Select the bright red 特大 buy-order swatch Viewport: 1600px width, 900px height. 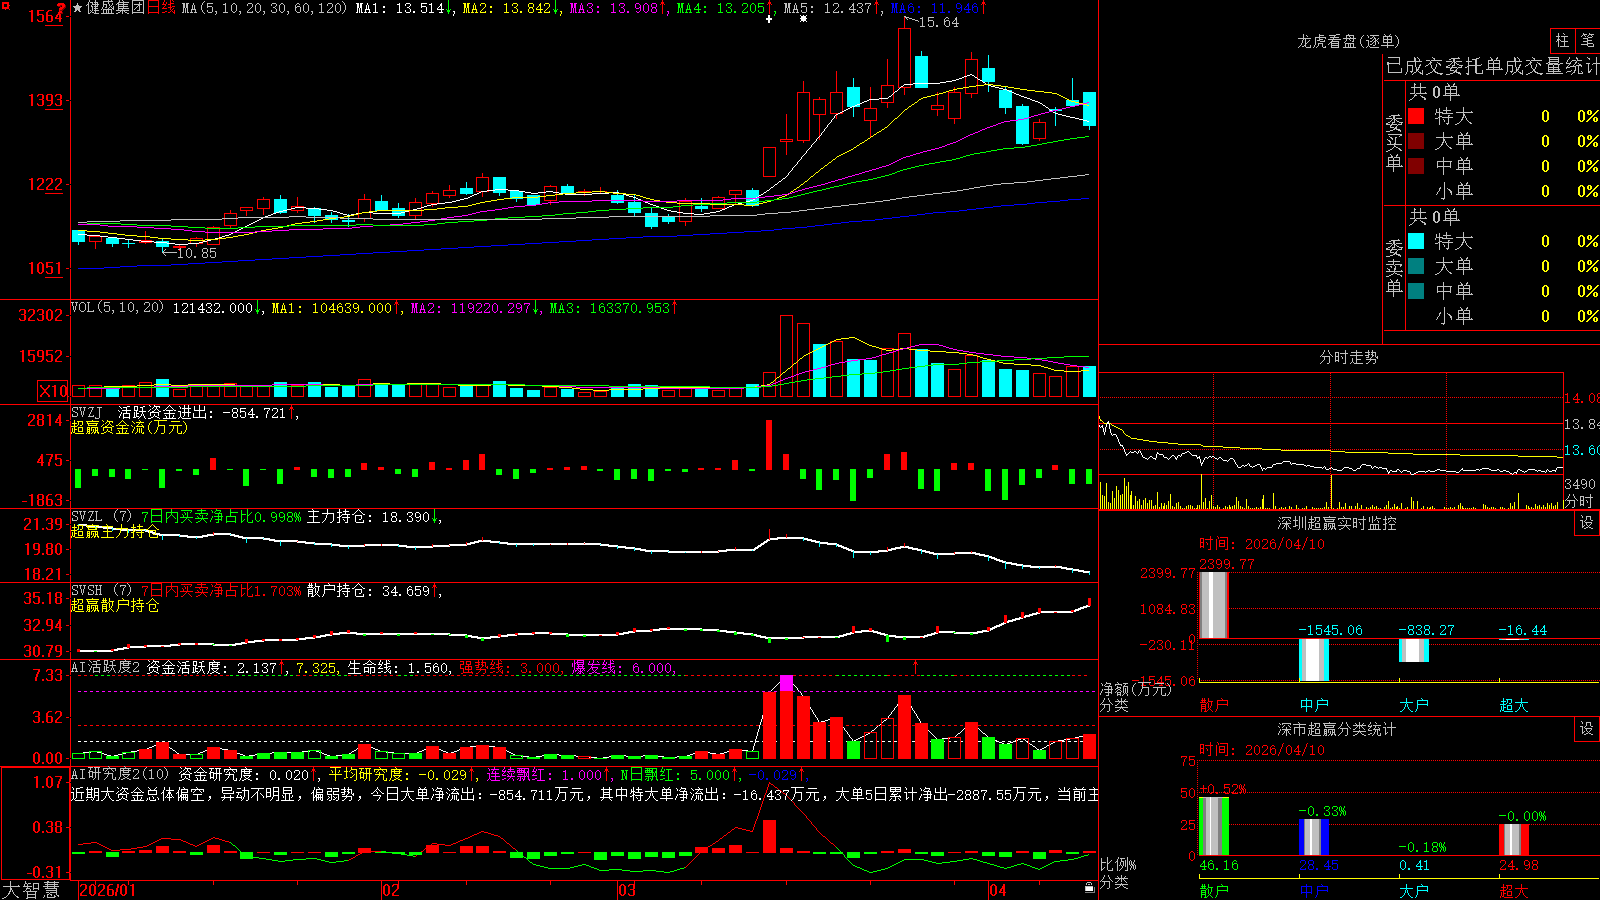pos(1416,116)
